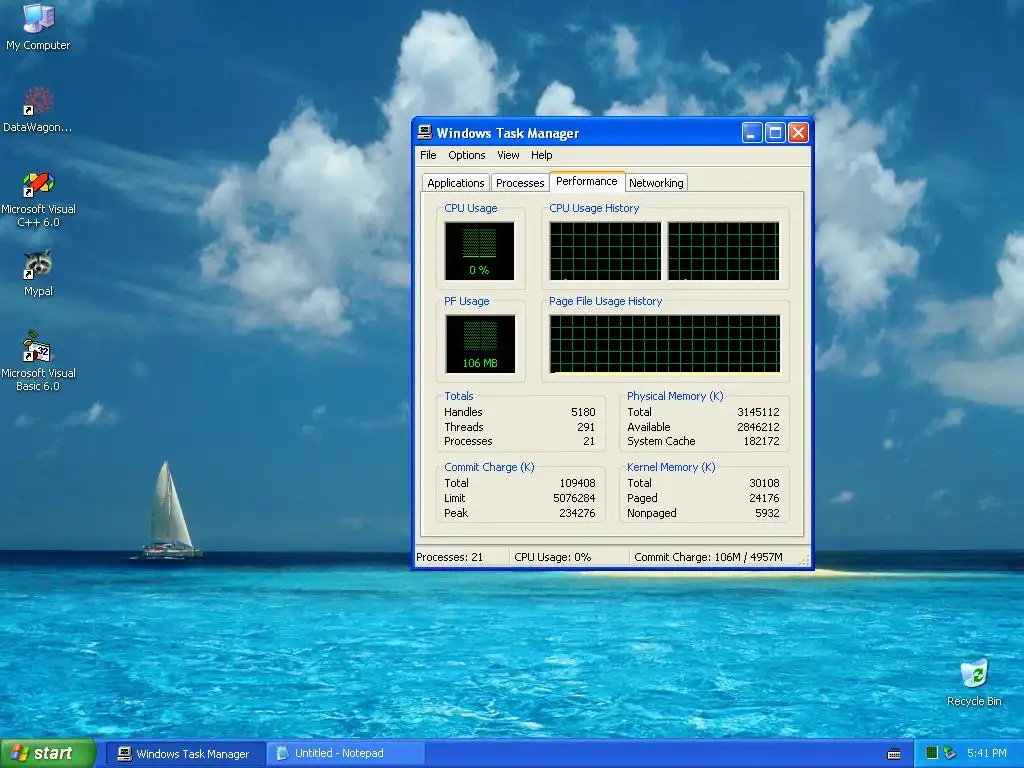Open the View menu

coord(508,155)
